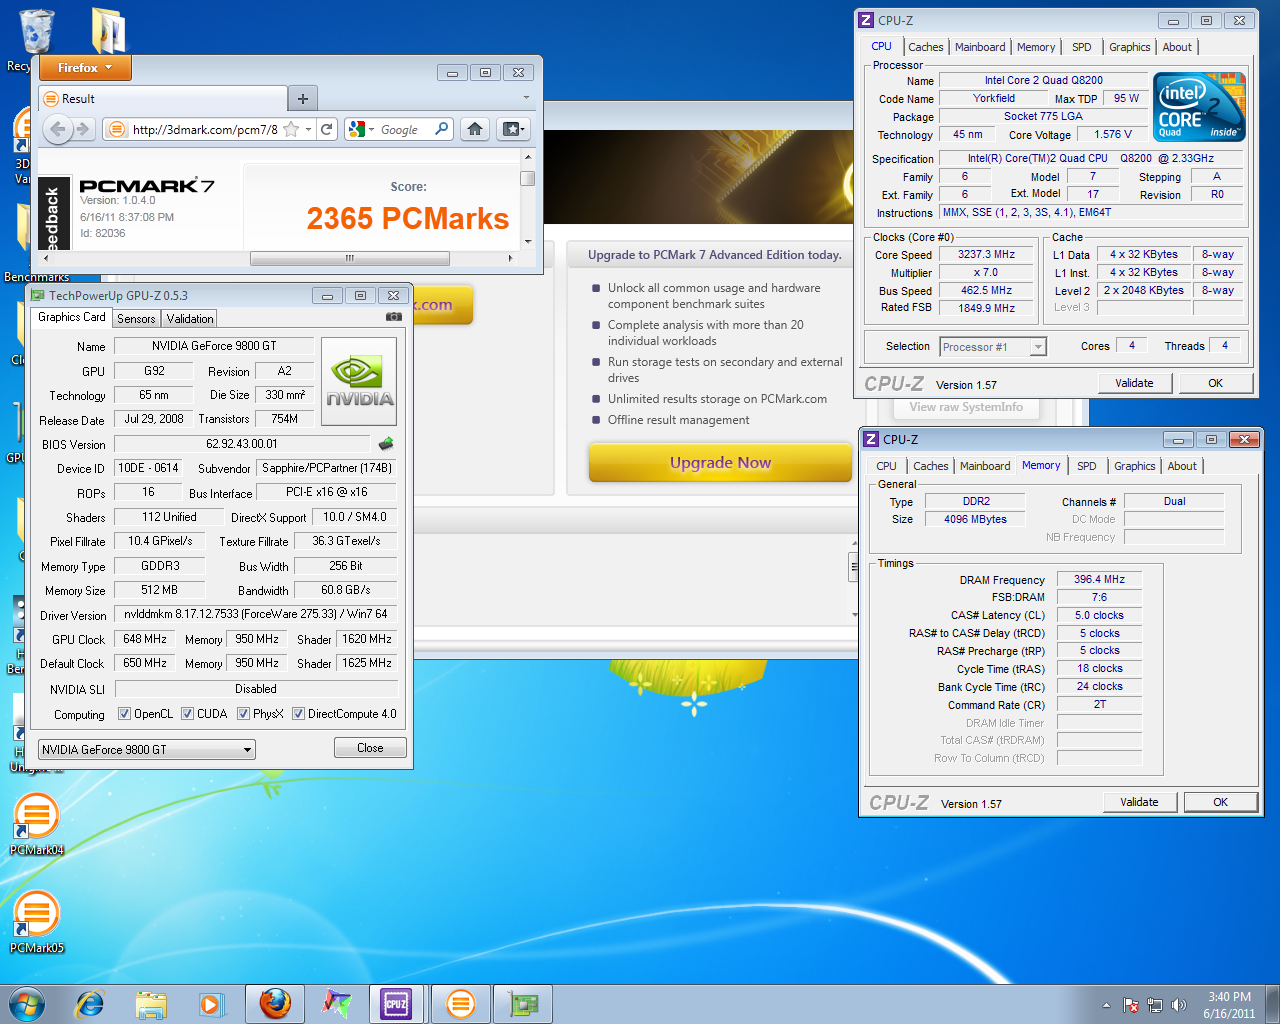This screenshot has height=1024, width=1280.
Task: Open Windows Media Player from taskbar
Action: [x=211, y=1003]
